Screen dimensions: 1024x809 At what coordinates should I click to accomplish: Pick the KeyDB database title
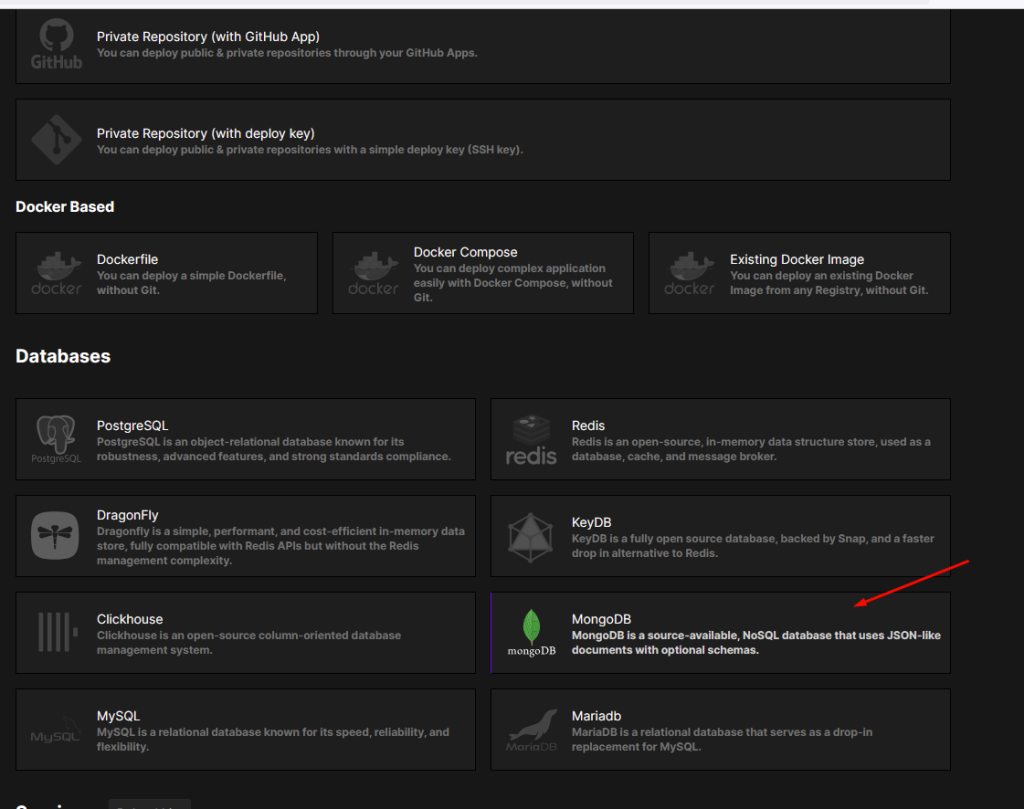(x=592, y=522)
